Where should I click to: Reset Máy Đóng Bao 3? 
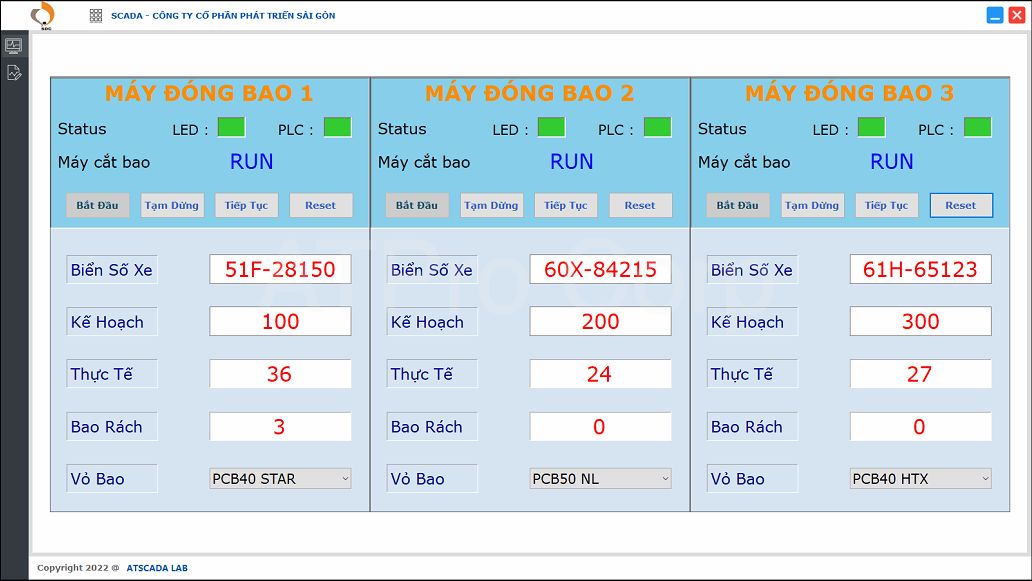961,205
